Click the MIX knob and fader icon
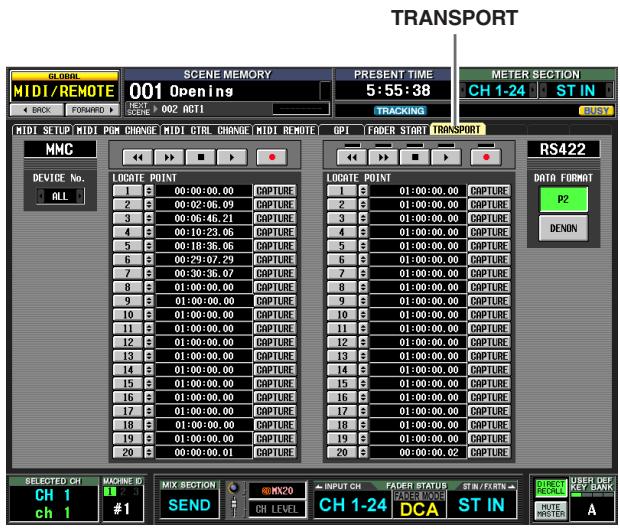 (234, 500)
